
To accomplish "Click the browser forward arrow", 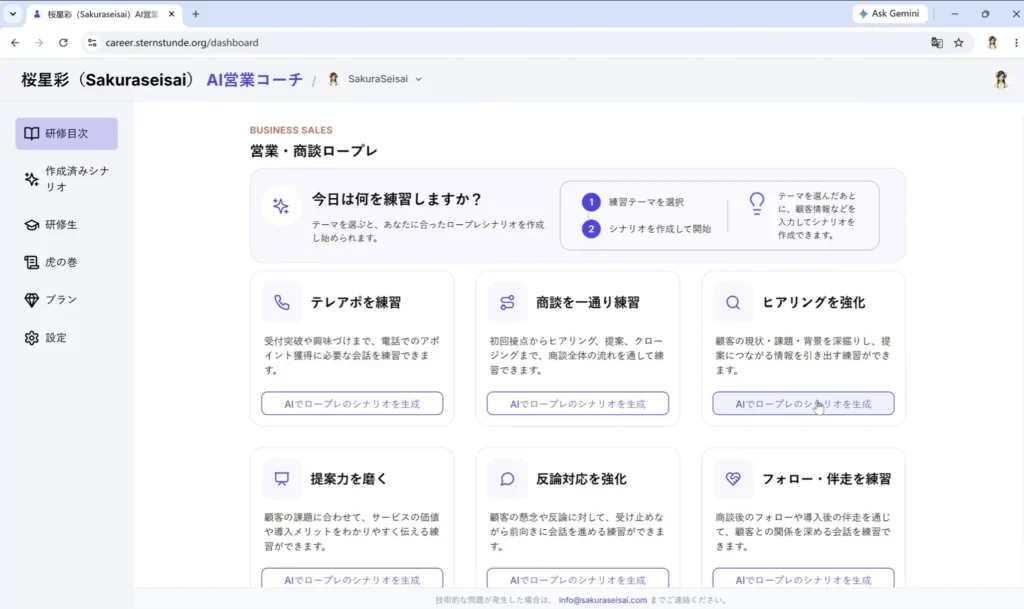I will 39,42.
